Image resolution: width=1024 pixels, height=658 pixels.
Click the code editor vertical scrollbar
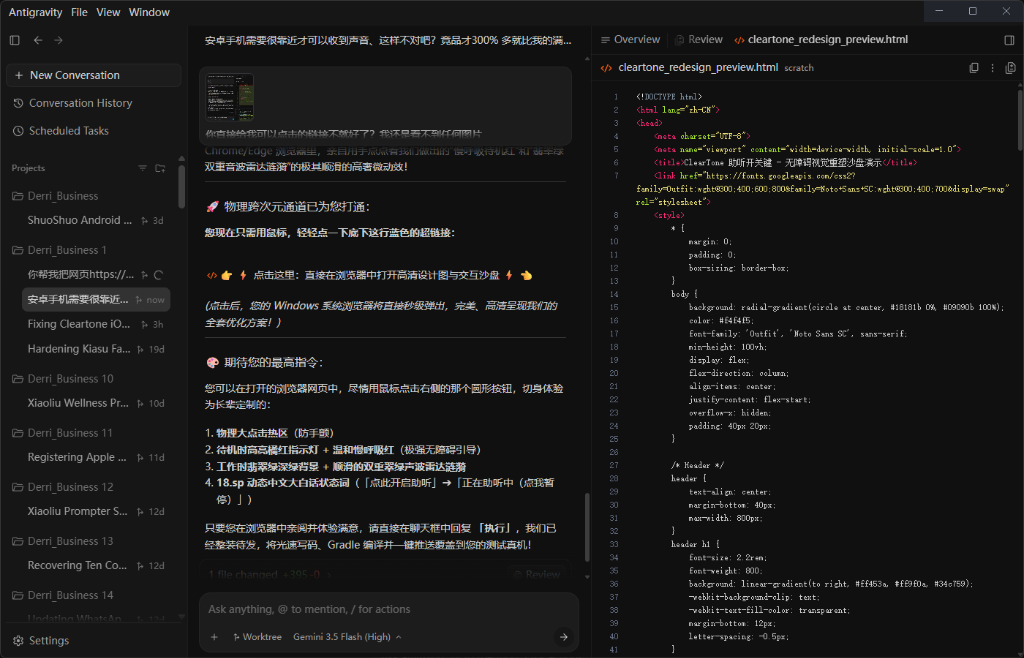point(1019,121)
